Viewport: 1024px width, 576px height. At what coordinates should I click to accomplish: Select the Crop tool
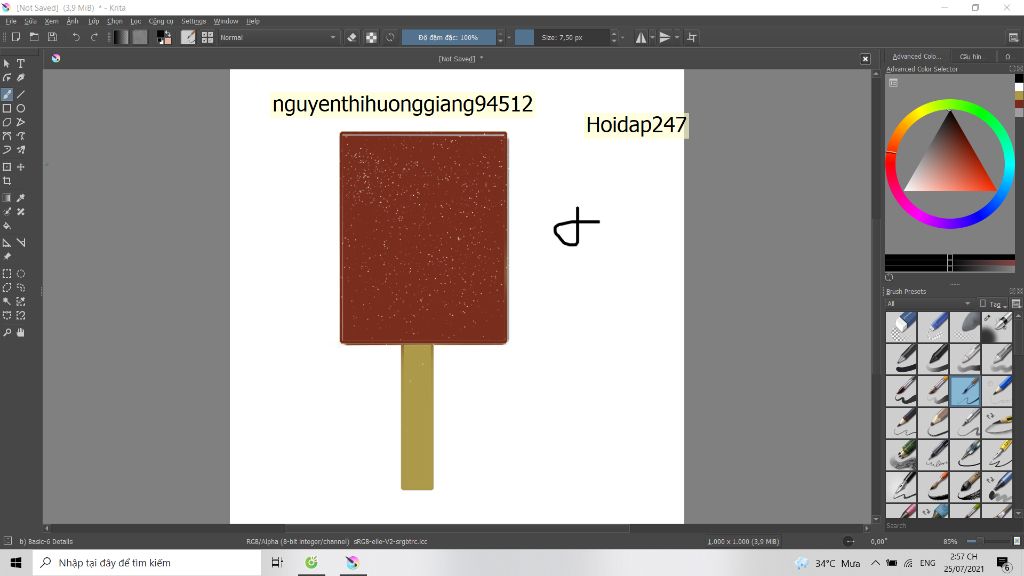[x=7, y=181]
